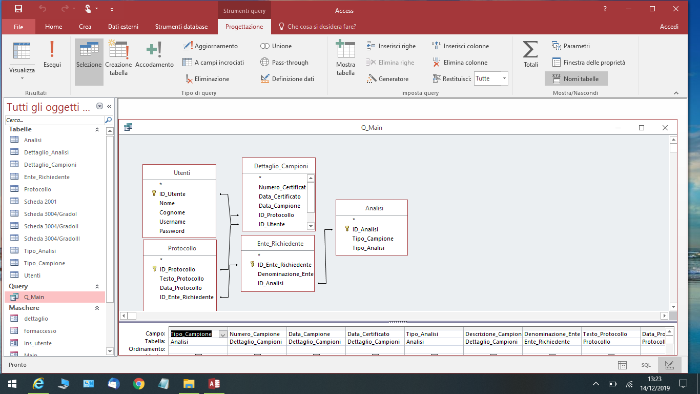
Task: Open Google Chrome from taskbar
Action: 139,384
